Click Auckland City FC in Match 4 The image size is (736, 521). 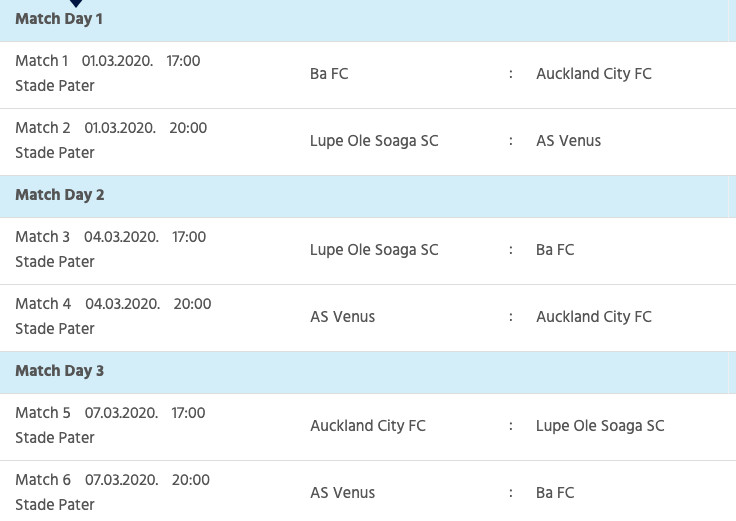593,317
